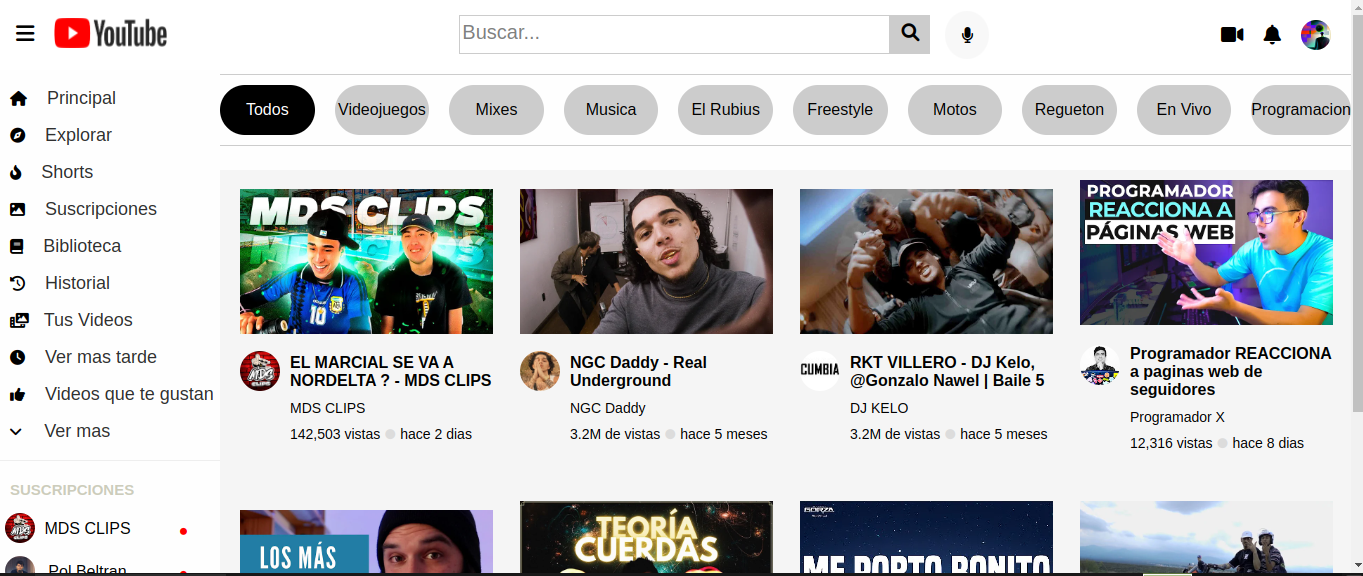Select the Freestyle filter chip
The width and height of the screenshot is (1363, 576).
click(x=840, y=110)
